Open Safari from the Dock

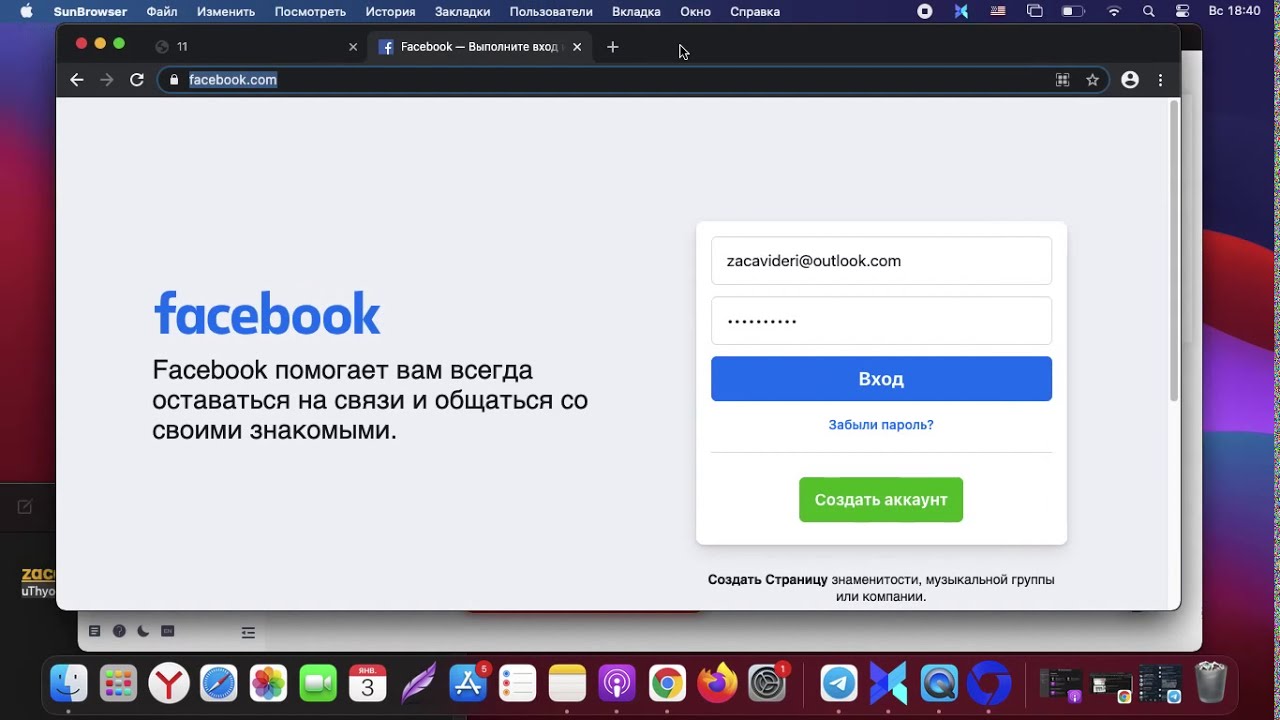[218, 684]
